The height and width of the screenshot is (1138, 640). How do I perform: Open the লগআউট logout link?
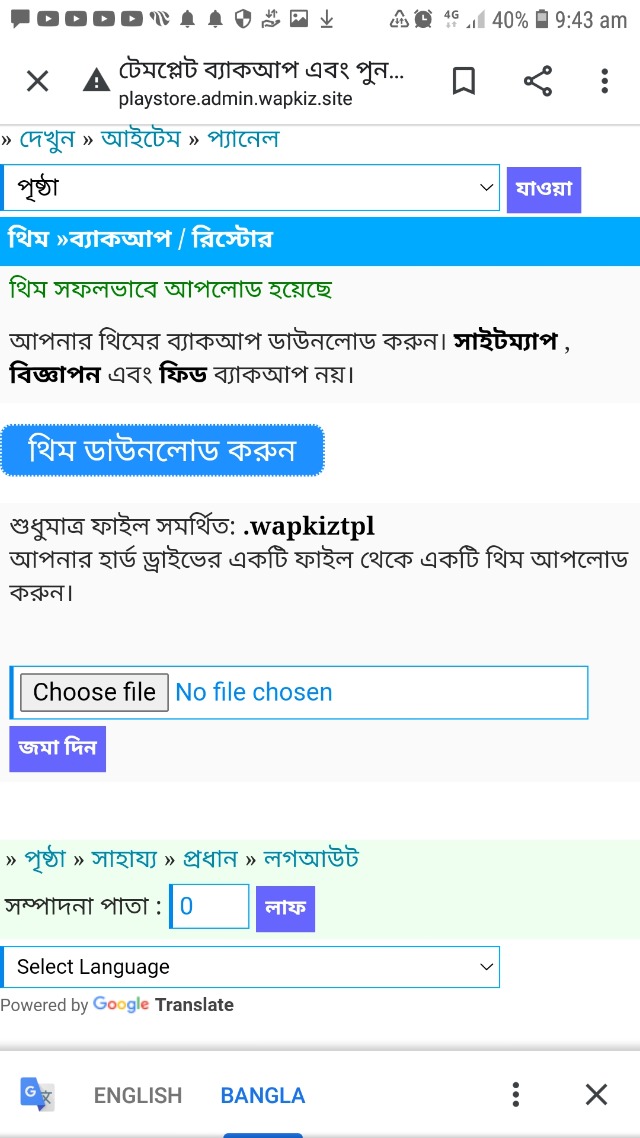pos(311,858)
